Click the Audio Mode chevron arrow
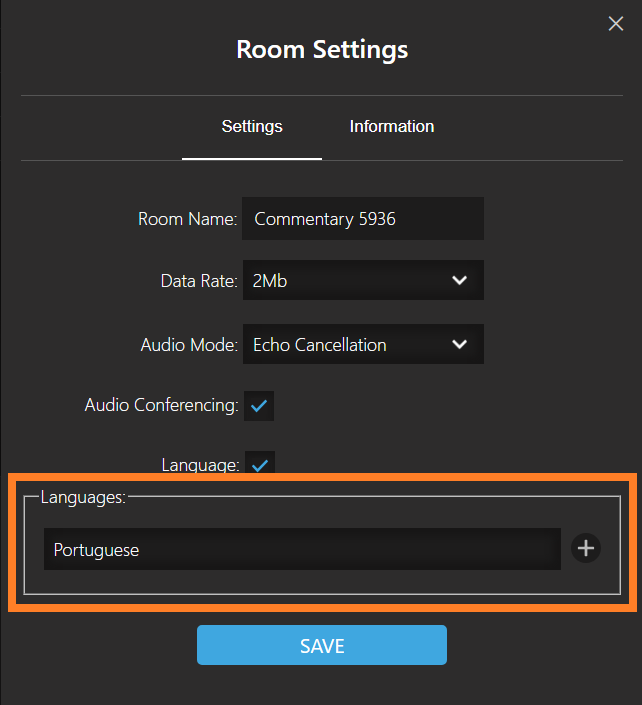 (459, 344)
